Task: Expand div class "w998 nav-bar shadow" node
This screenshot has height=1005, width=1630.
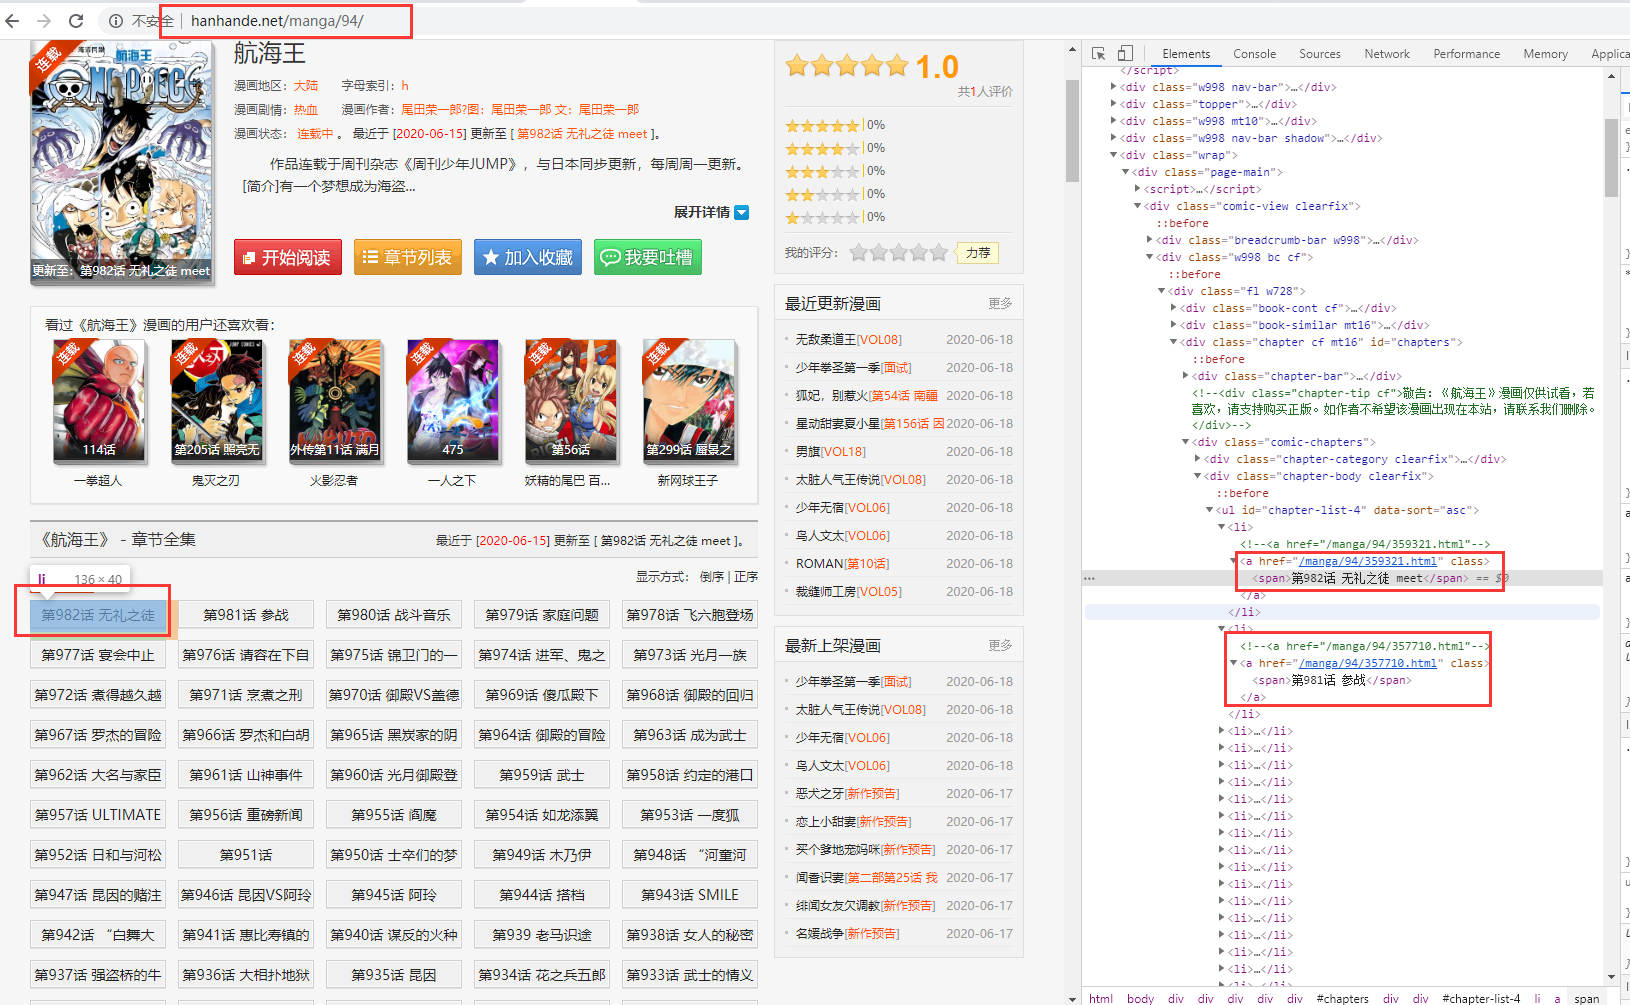Action: [x=1114, y=138]
